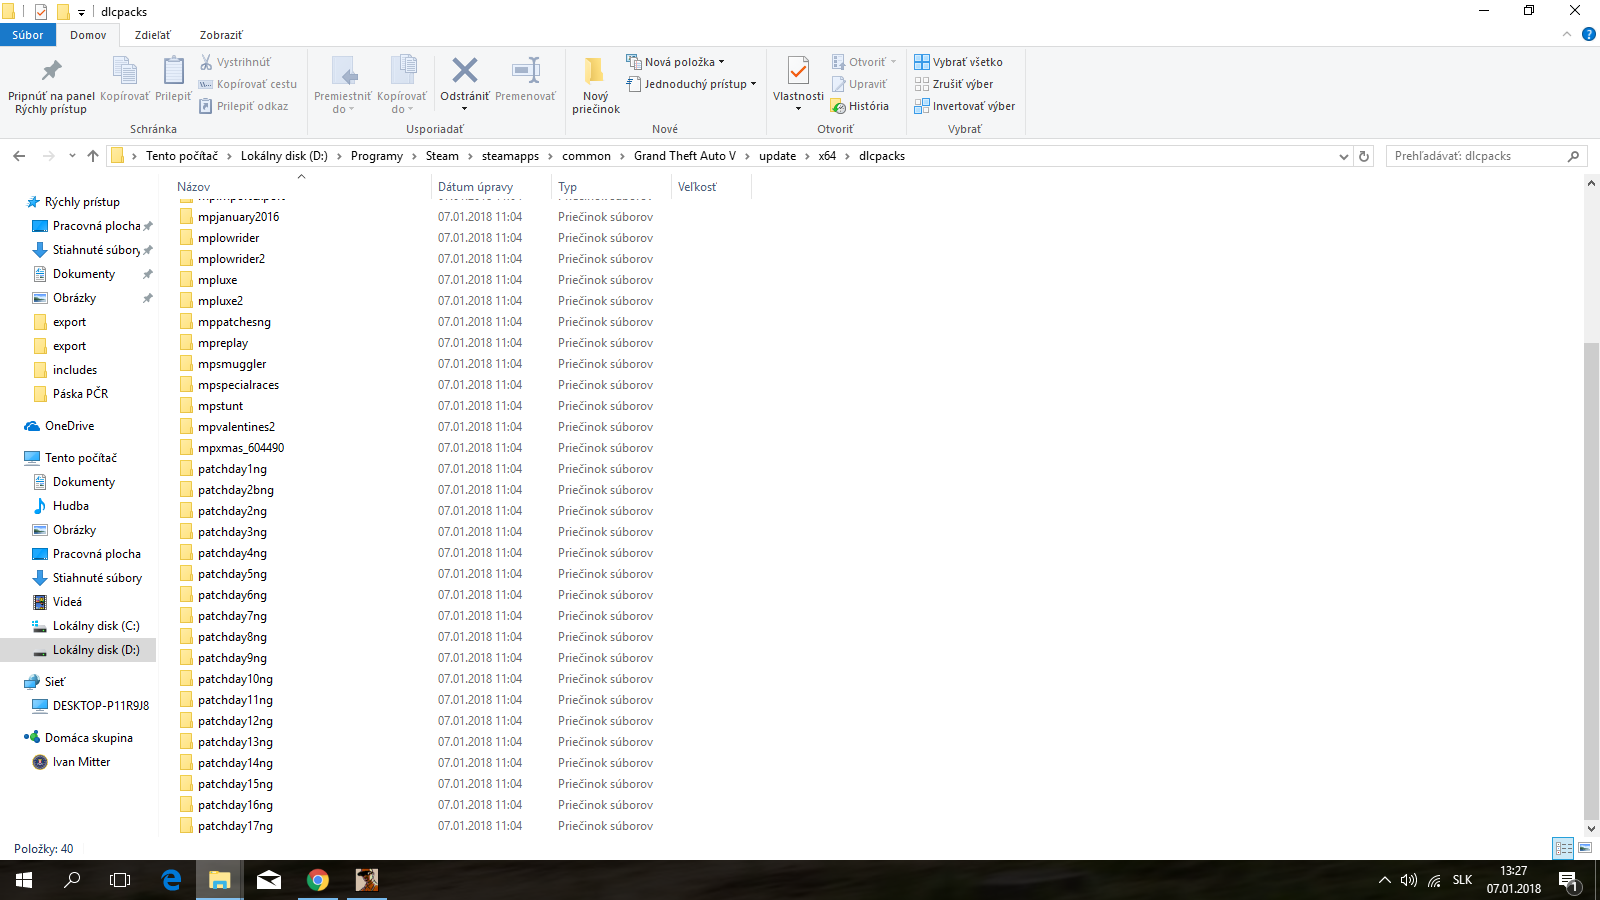
Task: Open the Súbor menu tab
Action: coord(28,35)
